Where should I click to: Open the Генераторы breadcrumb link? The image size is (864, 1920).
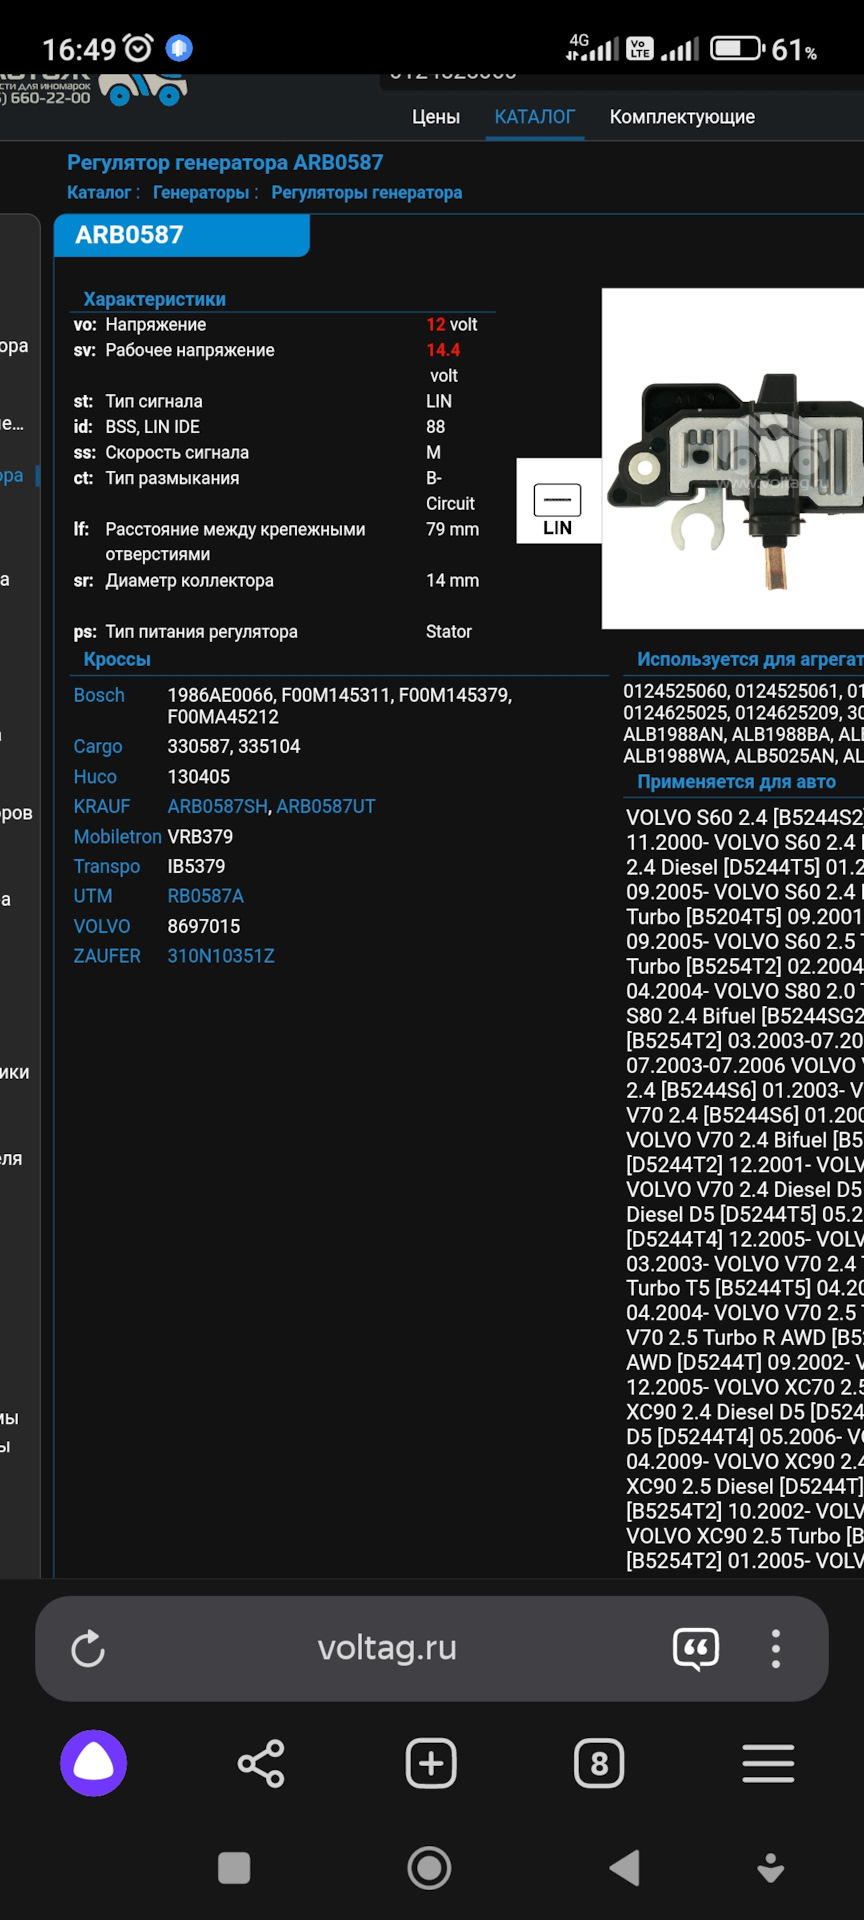click(201, 192)
